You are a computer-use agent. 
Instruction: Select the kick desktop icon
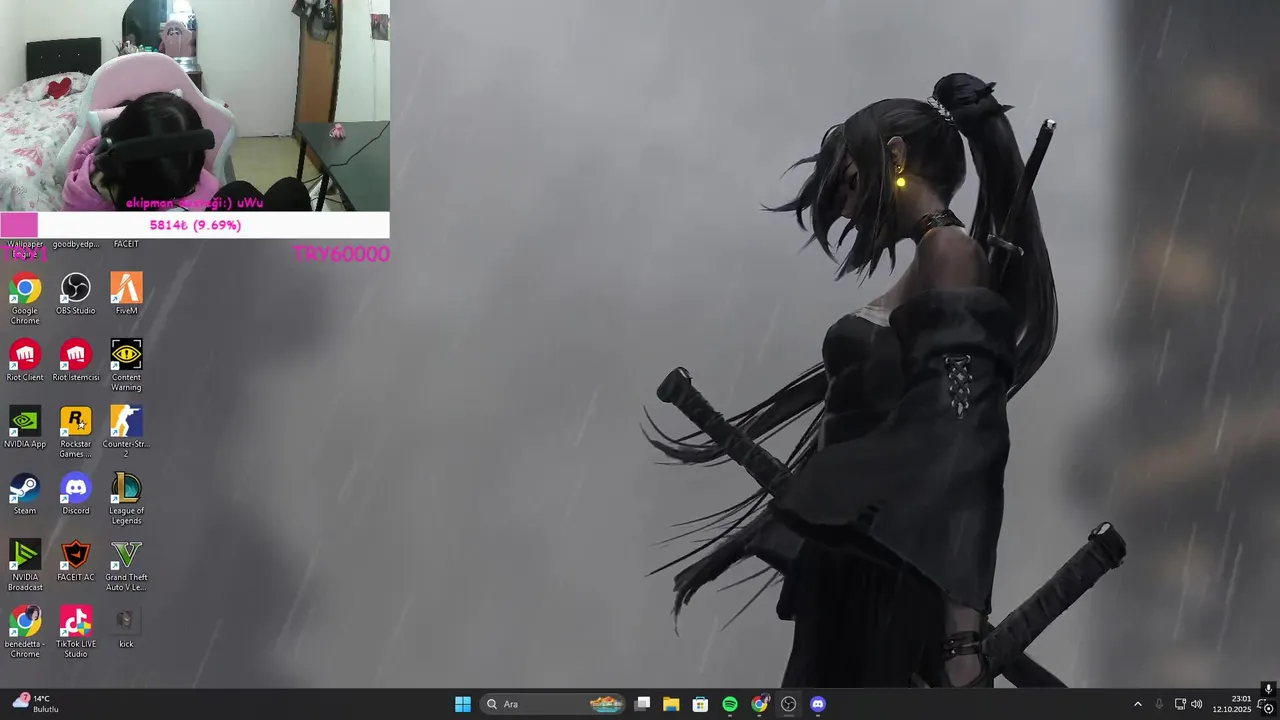point(126,627)
